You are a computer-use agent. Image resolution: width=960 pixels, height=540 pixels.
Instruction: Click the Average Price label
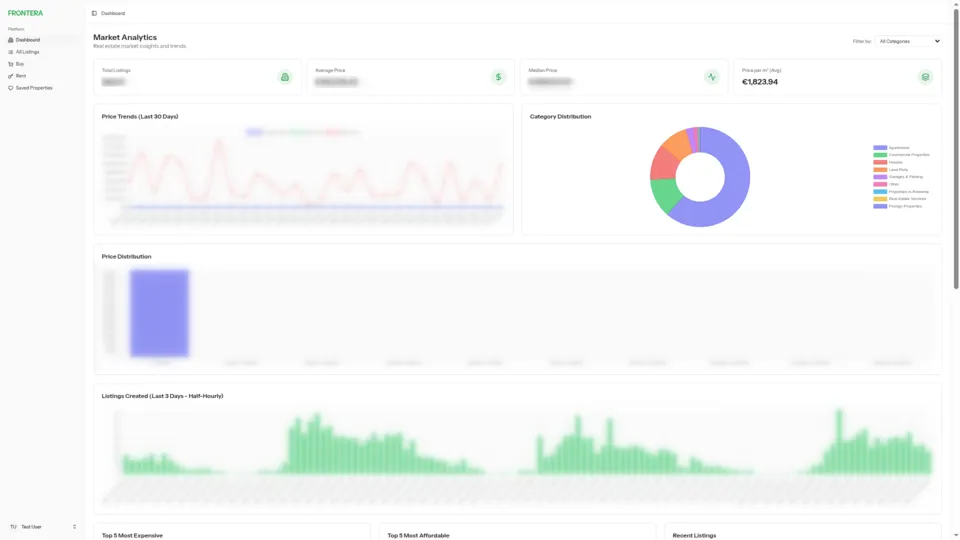(x=330, y=70)
